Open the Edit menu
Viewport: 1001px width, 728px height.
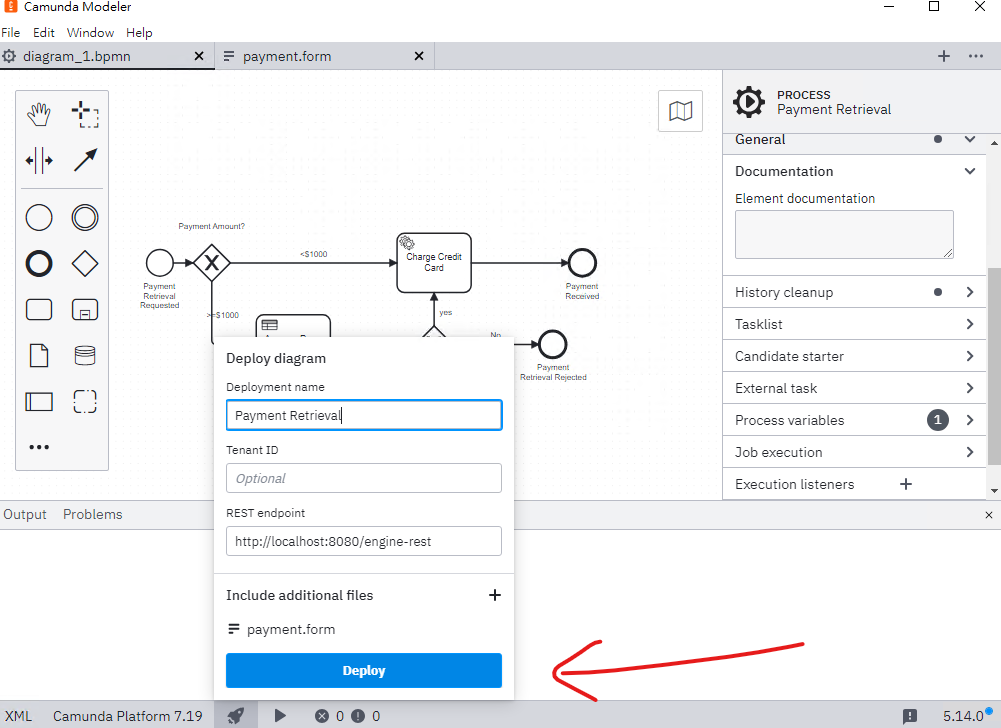pyautogui.click(x=43, y=33)
